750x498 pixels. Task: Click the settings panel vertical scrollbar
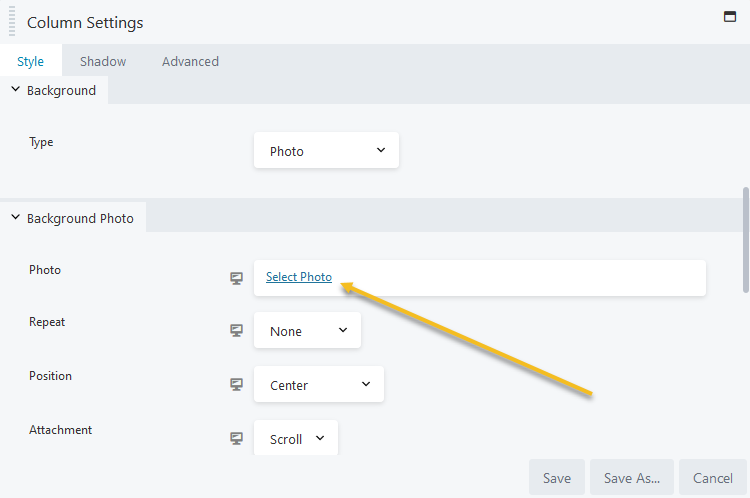(x=746, y=240)
